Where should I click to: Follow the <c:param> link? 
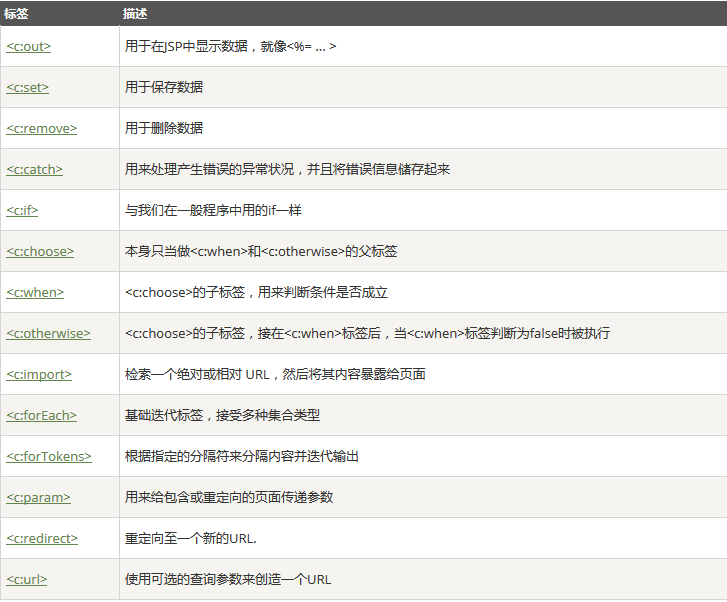tap(38, 497)
